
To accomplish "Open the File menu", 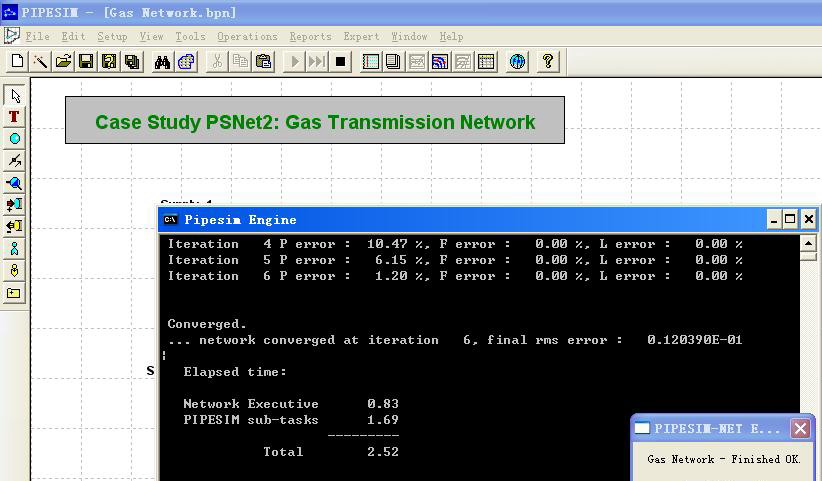I will coord(37,36).
